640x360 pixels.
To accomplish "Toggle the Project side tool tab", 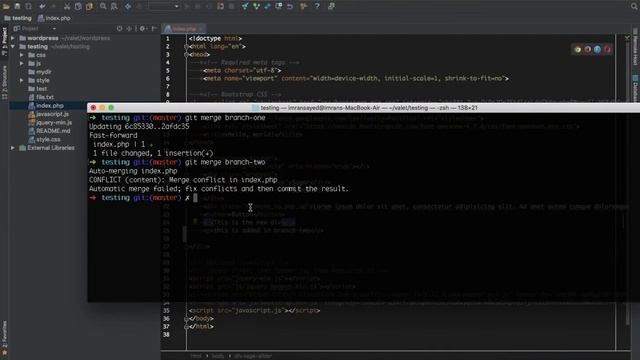I will 4,42.
